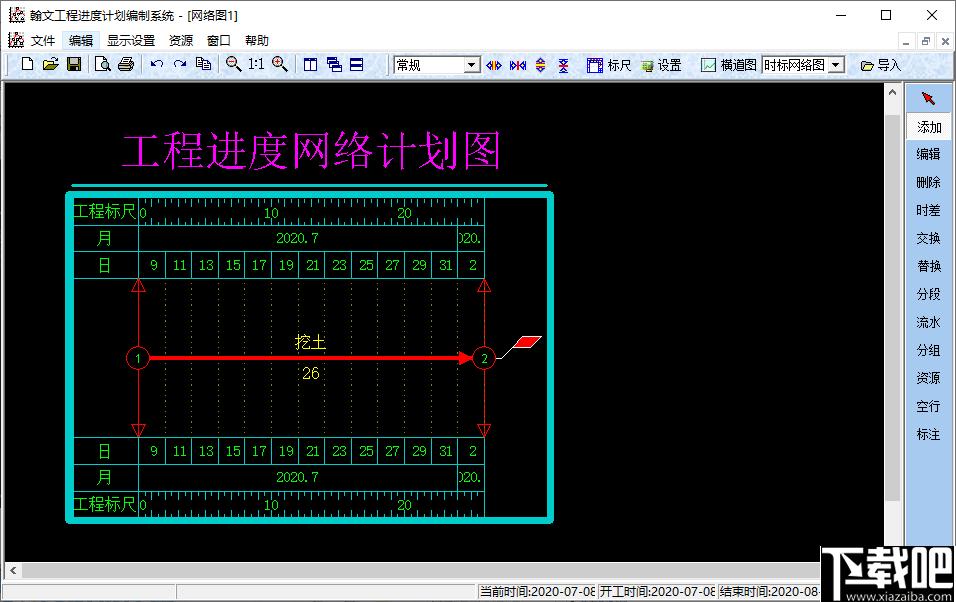Zoom out with the minus magnifier
Screen dimensions: 956x602
tap(234, 65)
